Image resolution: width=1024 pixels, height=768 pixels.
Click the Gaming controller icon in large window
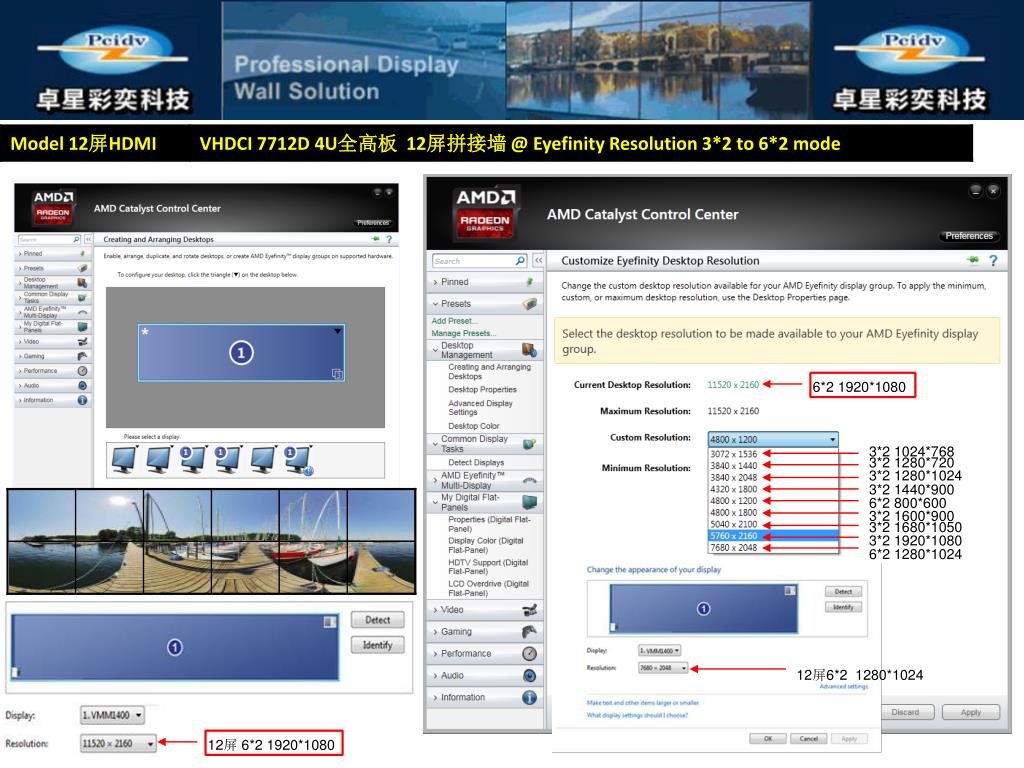530,632
